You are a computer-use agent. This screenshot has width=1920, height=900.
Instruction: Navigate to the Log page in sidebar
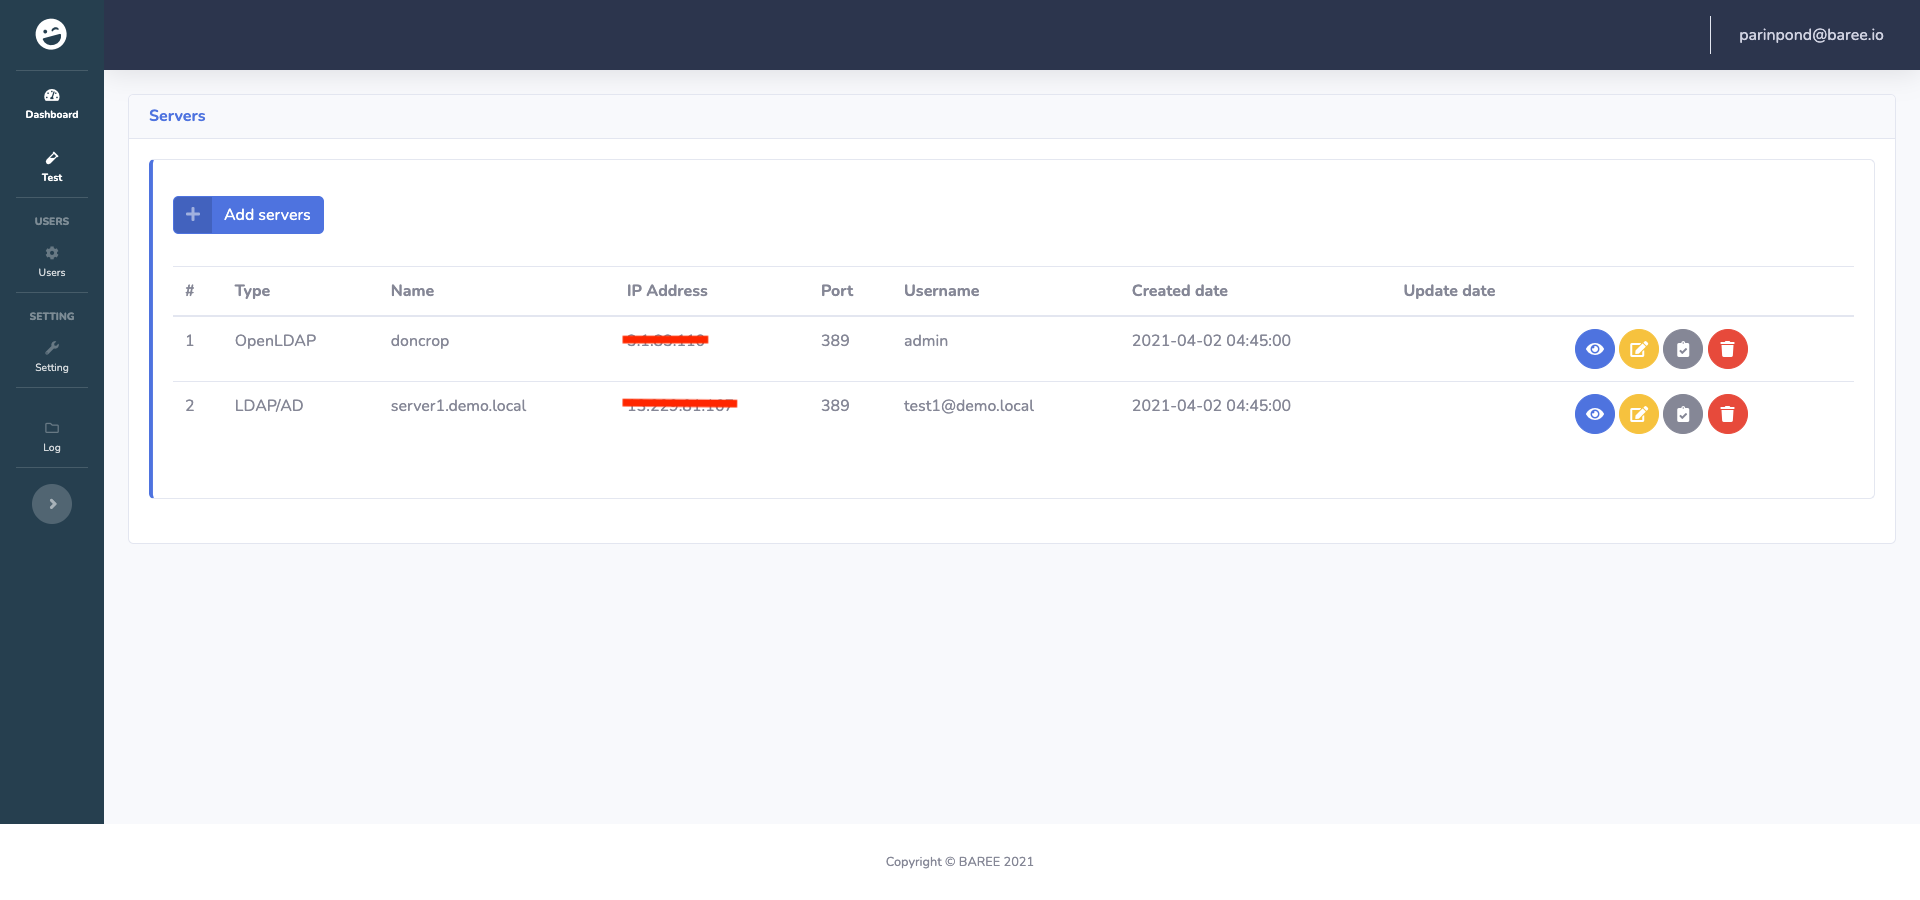(x=51, y=435)
